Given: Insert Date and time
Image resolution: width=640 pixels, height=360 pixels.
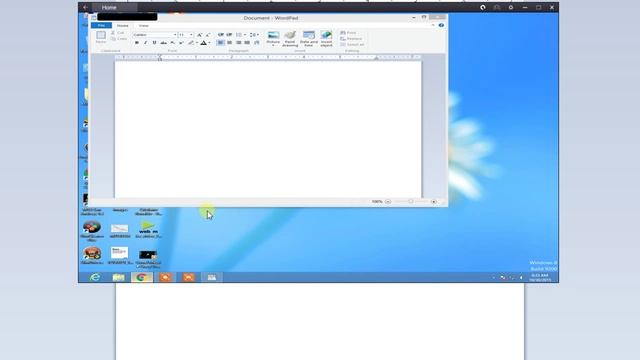Looking at the screenshot, I should pos(309,38).
